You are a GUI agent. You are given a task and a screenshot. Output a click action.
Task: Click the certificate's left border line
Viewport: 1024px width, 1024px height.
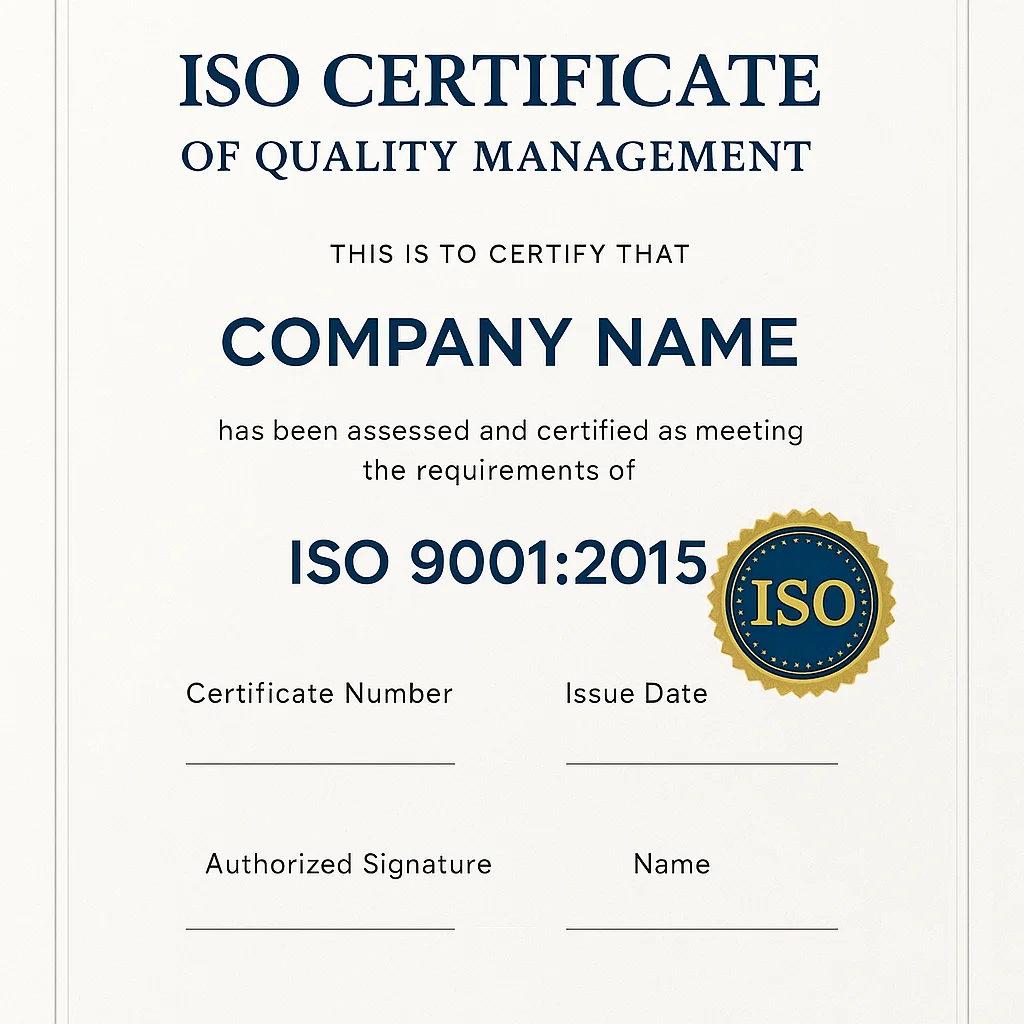click(62, 512)
